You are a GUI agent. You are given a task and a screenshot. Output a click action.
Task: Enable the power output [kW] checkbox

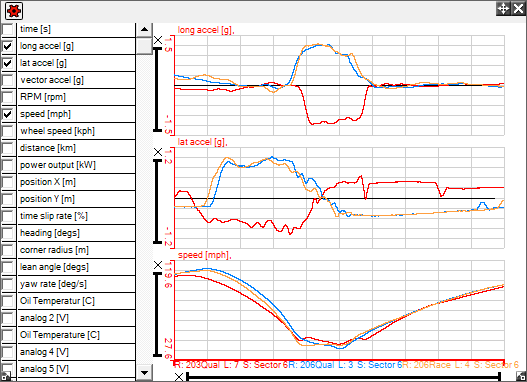[x=7, y=165]
